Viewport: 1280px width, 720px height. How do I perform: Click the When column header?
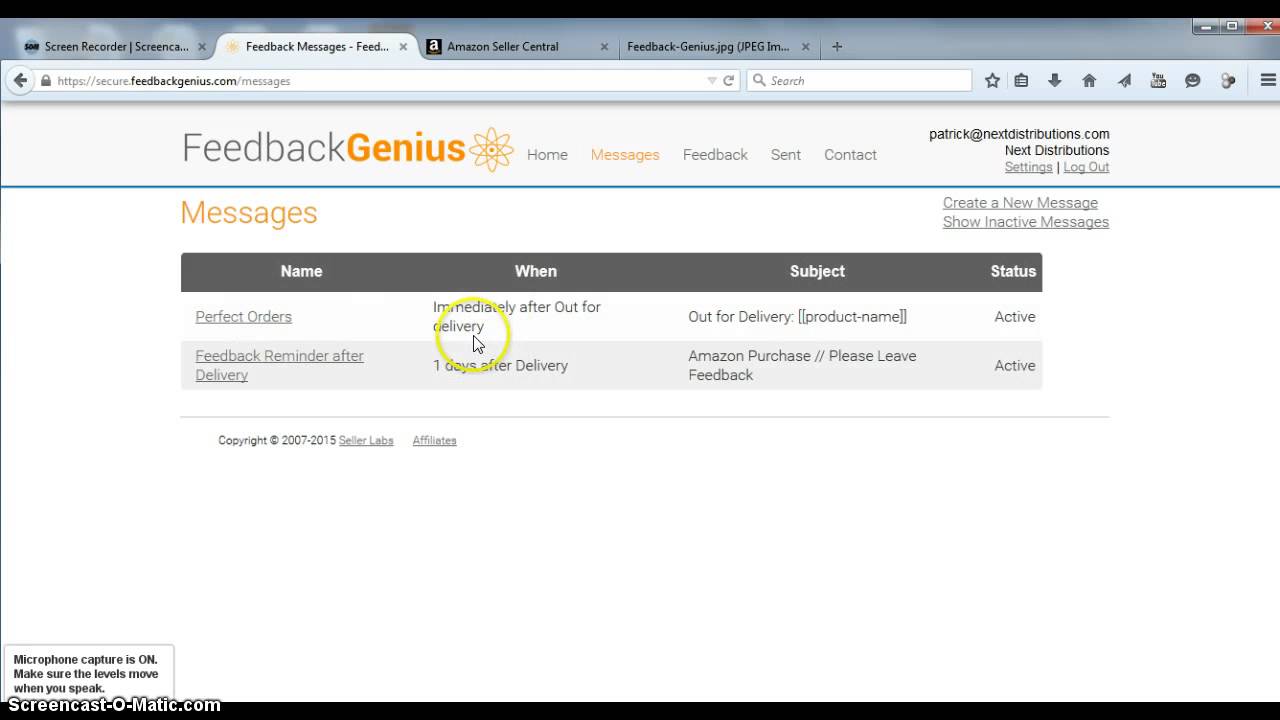click(536, 272)
